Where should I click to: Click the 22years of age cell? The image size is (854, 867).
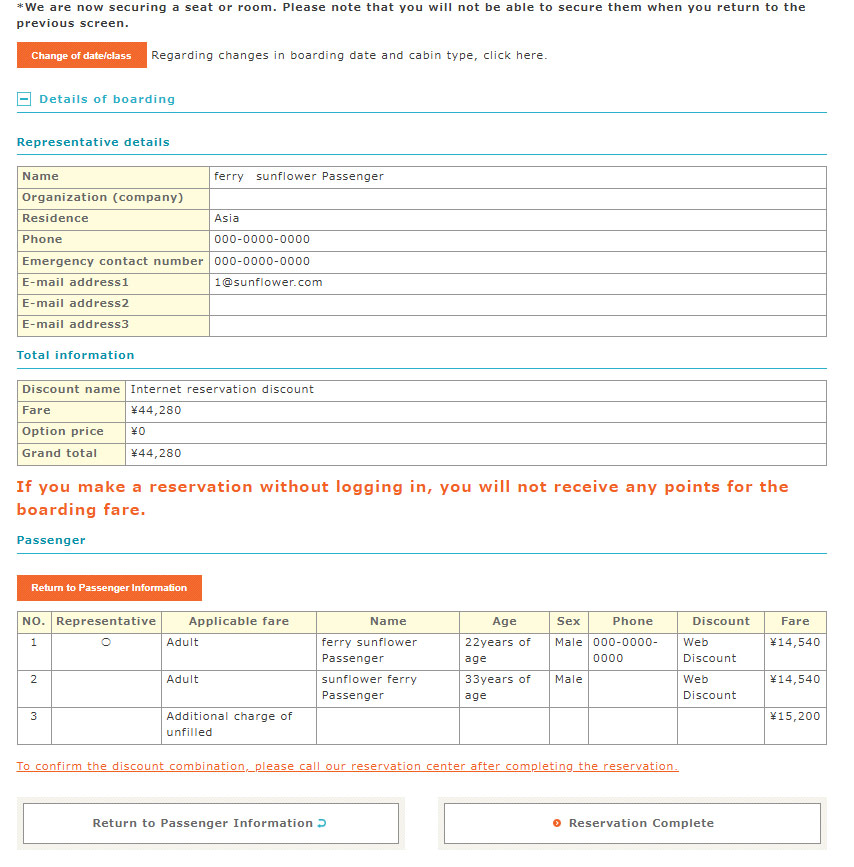pos(497,650)
